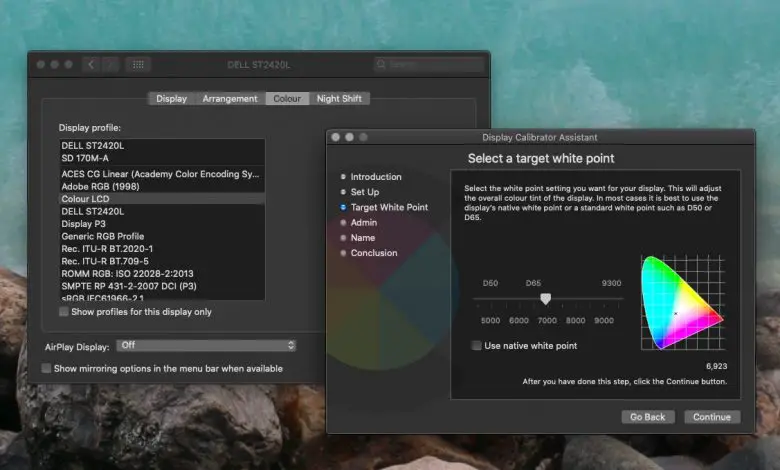This screenshot has width=780, height=470.
Task: Toggle Show mirroring options in the menu bar
Action: click(x=46, y=369)
